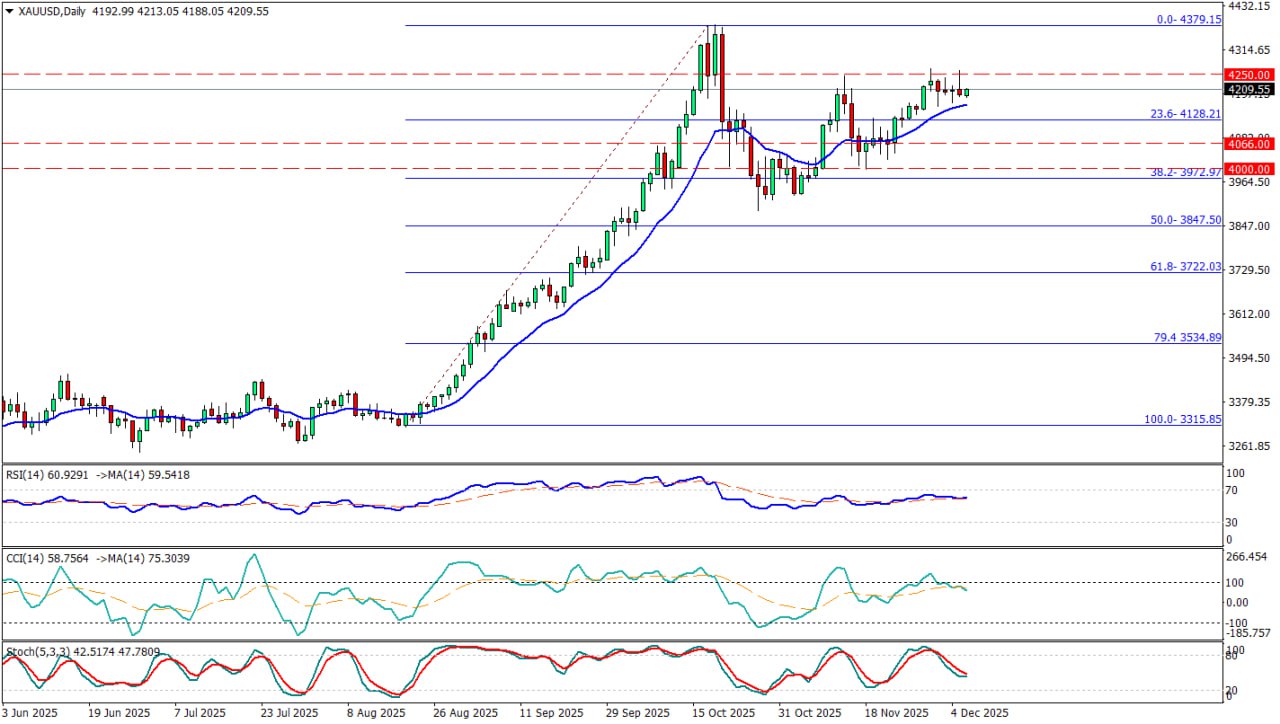
Task: Select the Fibonacci 50.0- 3847.50 label
Action: [x=1186, y=220]
